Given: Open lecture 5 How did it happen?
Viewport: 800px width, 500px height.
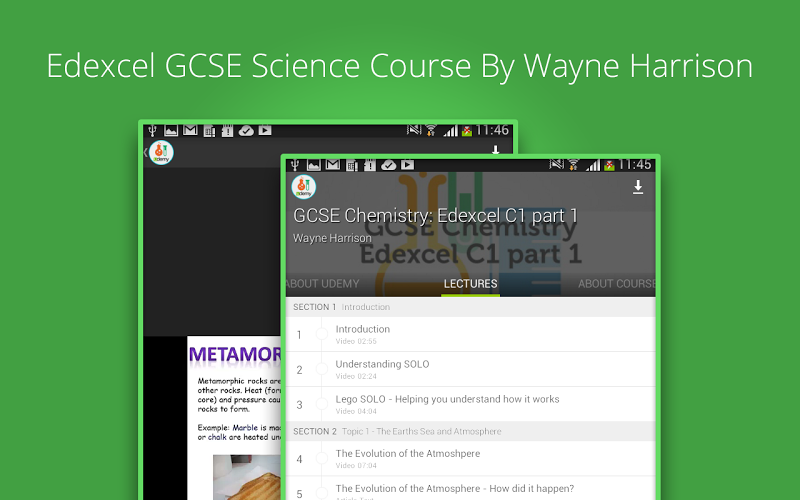Looking at the screenshot, I should pyautogui.click(x=470, y=489).
